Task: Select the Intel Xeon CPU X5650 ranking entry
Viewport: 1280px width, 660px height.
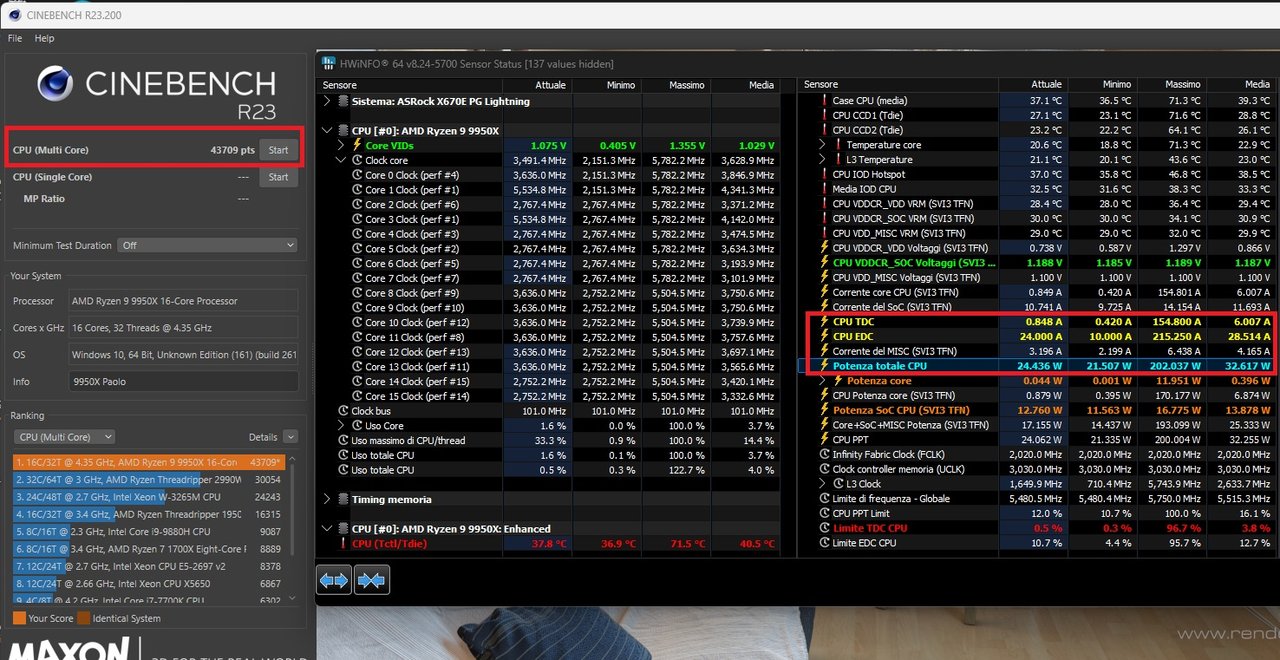Action: (150, 583)
